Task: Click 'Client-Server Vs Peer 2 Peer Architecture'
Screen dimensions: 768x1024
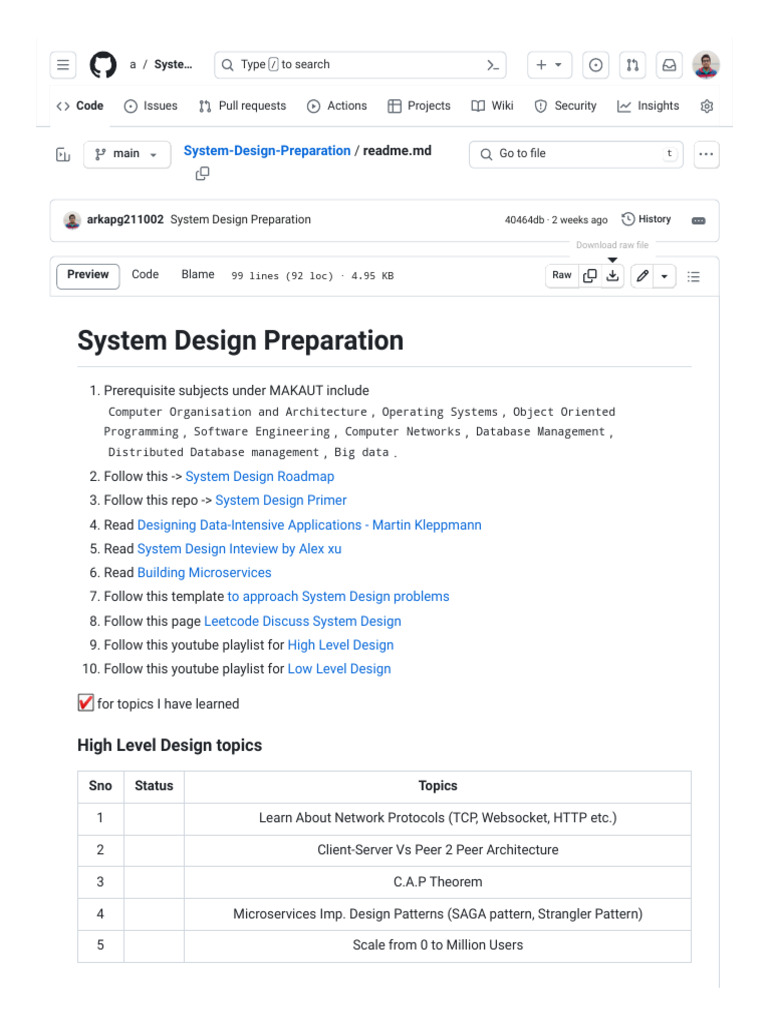Action: (x=438, y=850)
